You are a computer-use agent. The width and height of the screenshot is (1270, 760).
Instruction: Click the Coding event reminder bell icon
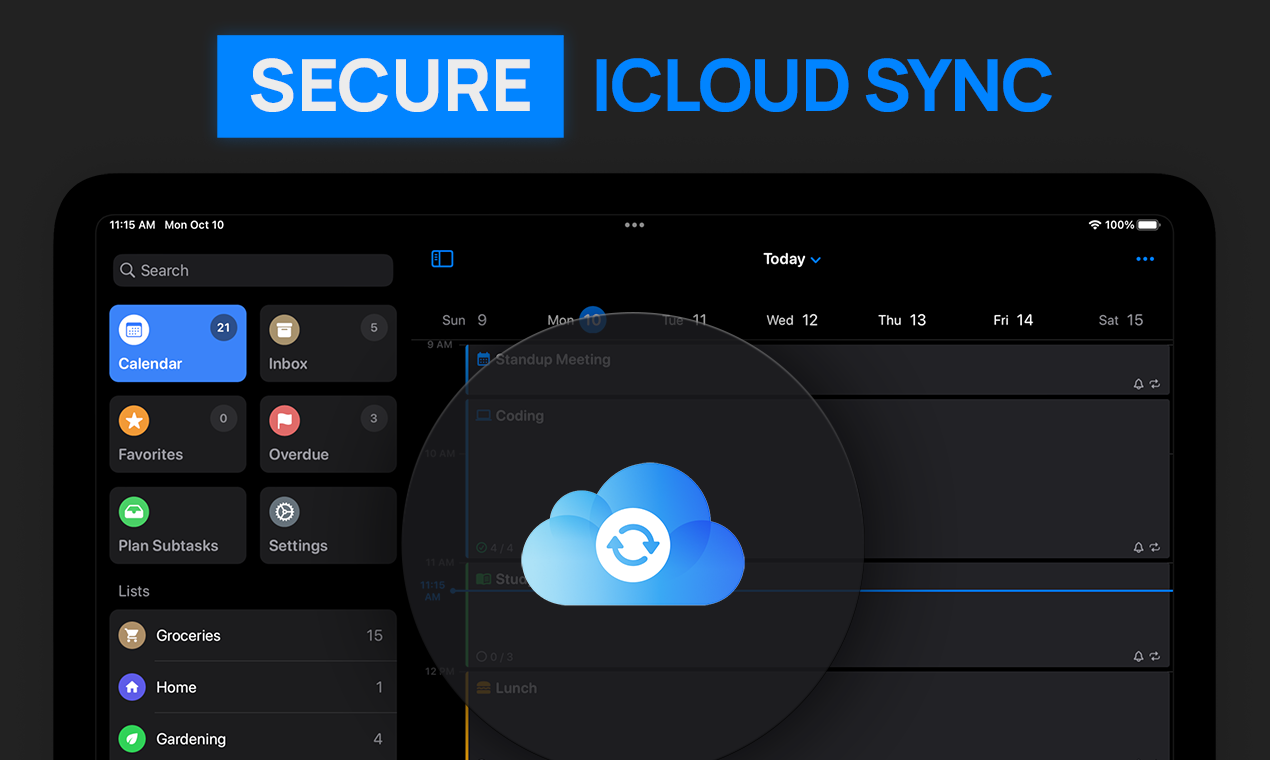pos(1138,547)
